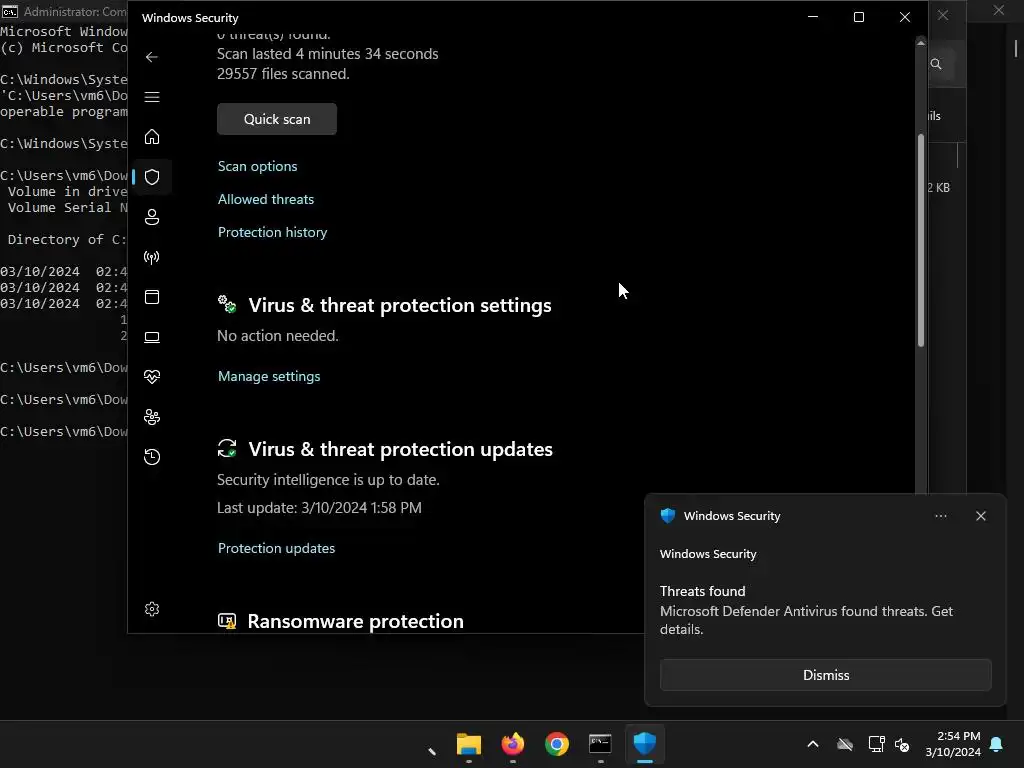Open File Explorer from the taskbar

click(x=468, y=744)
